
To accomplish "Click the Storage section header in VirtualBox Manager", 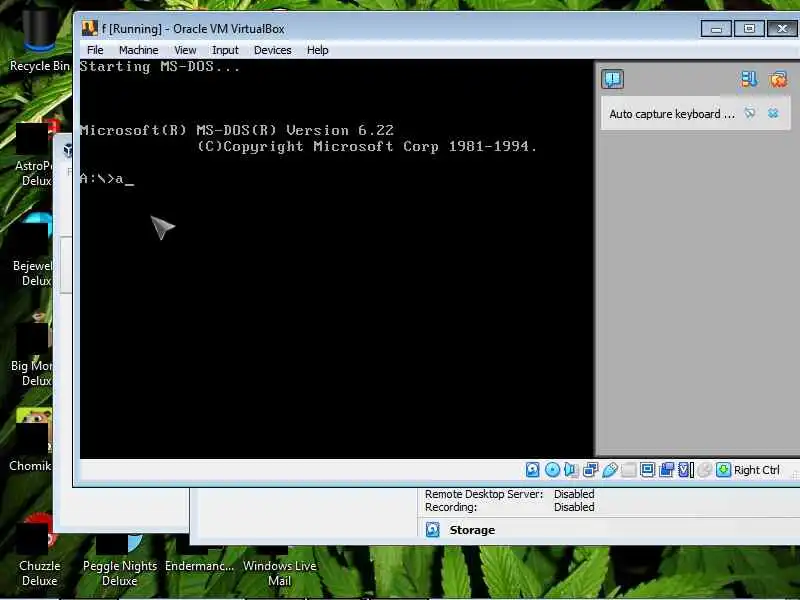I will click(472, 530).
